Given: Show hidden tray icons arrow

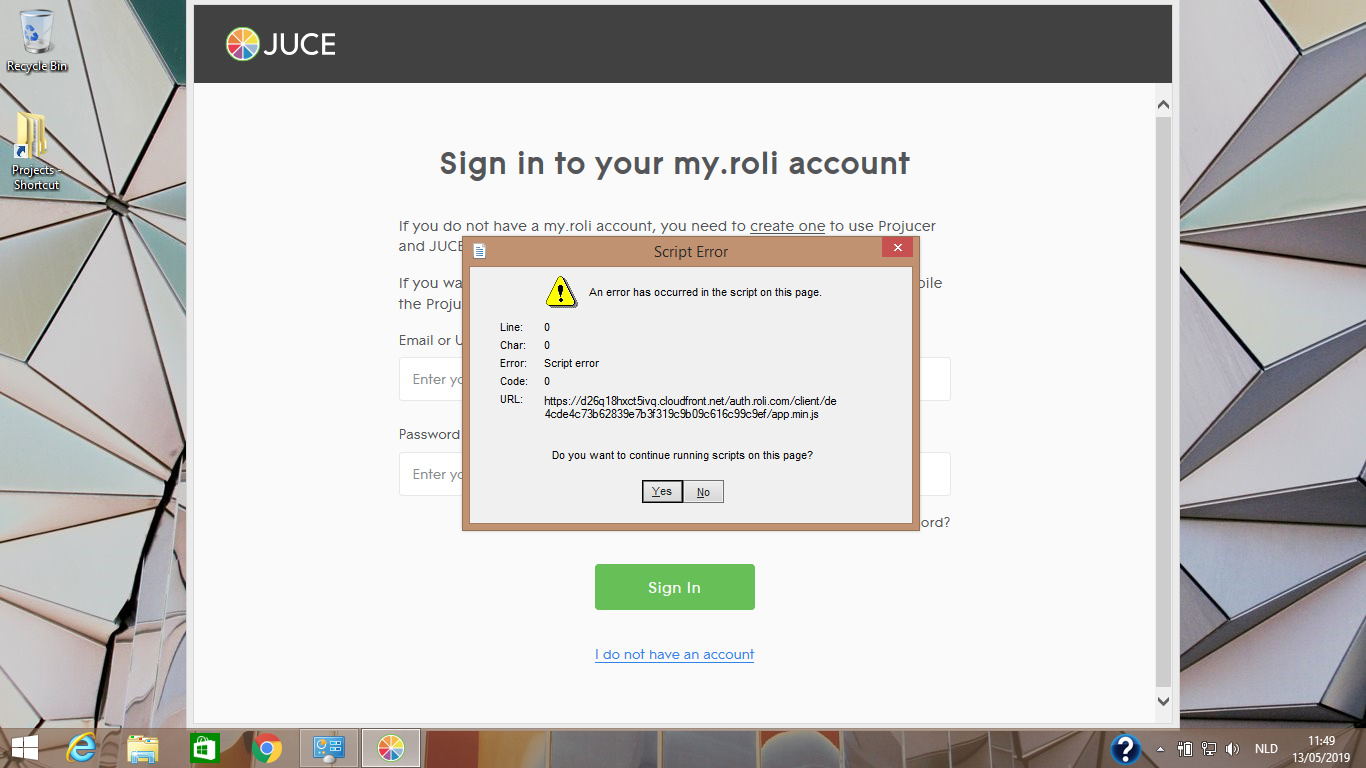Looking at the screenshot, I should pos(1160,749).
